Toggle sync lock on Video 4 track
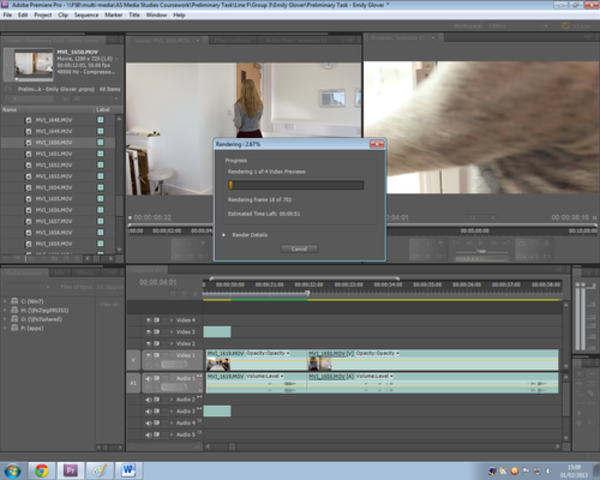This screenshot has width=600, height=480. (x=157, y=320)
